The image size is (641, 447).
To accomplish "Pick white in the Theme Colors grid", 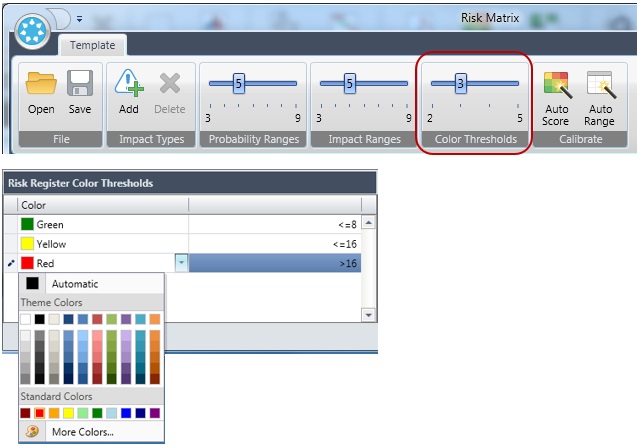I will click(26, 320).
